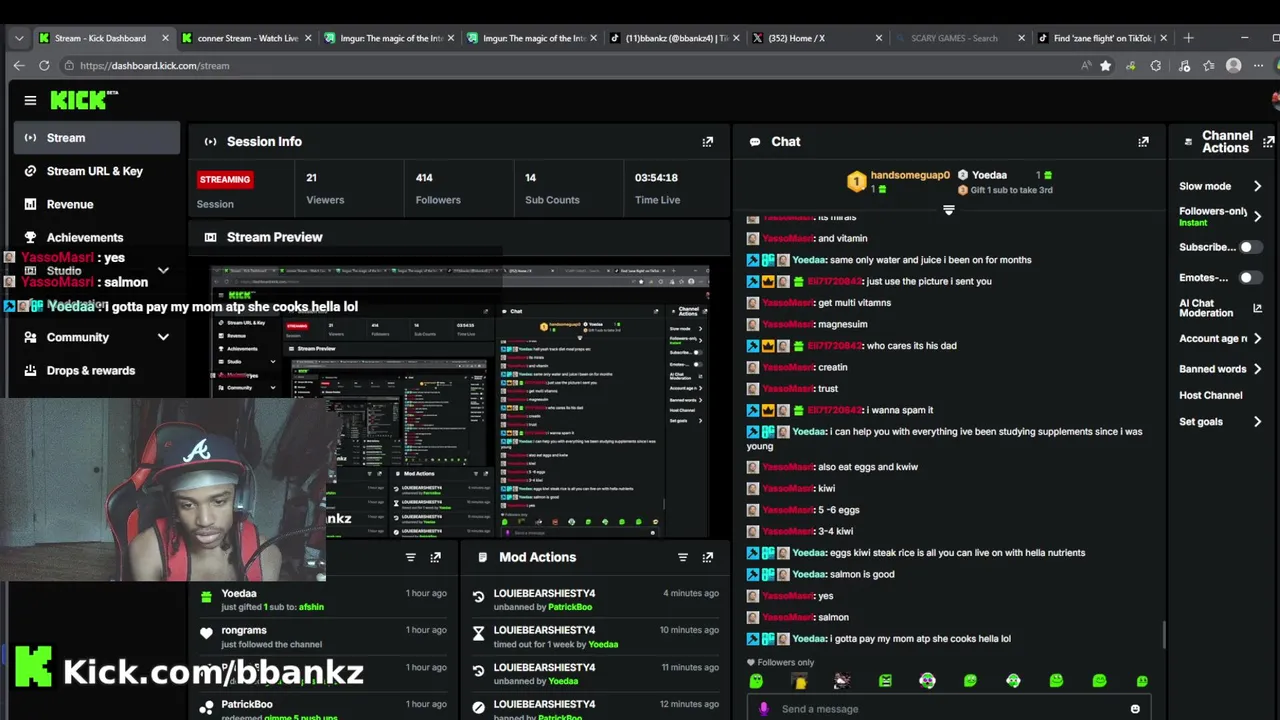
Task: Open the browser tab list dropdown
Action: tap(18, 38)
